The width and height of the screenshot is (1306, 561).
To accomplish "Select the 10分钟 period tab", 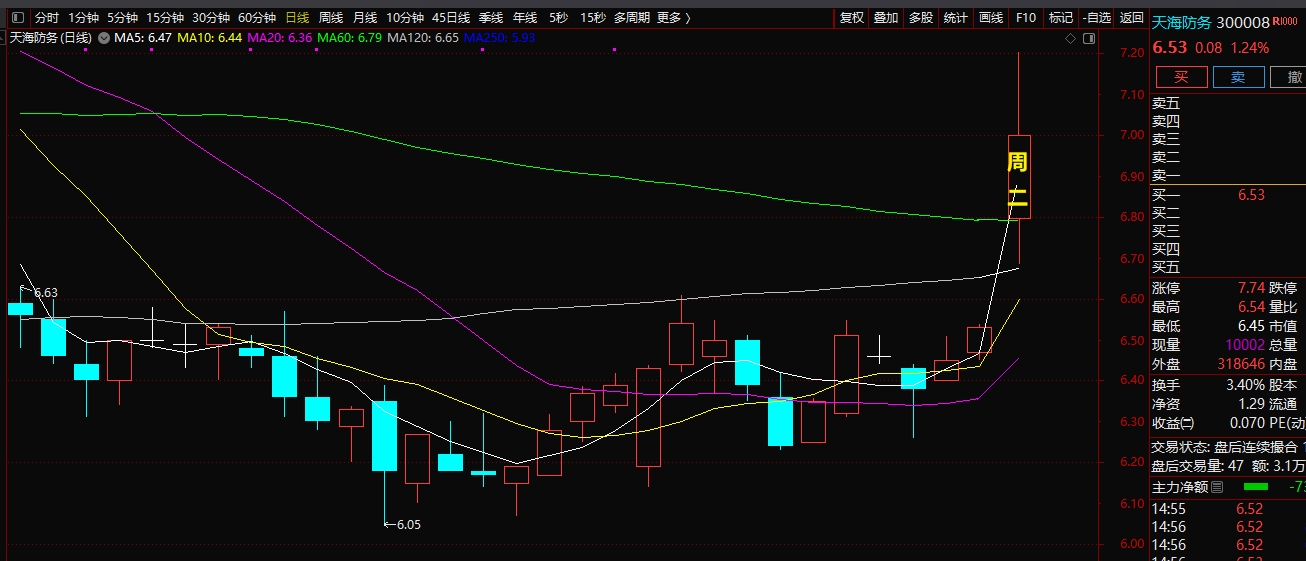I will pyautogui.click(x=405, y=18).
